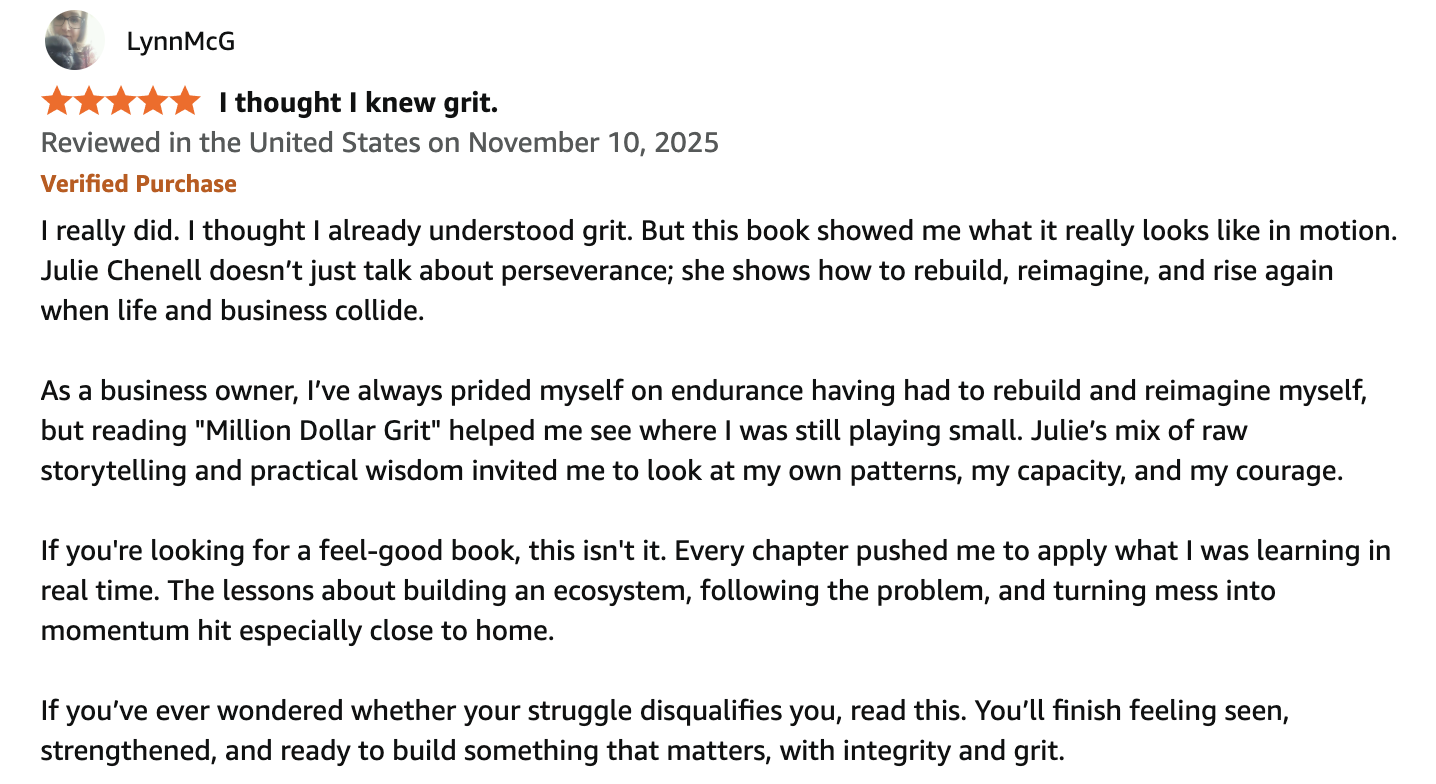Open the LynnMcG reviewer profile name
The width and height of the screenshot is (1436, 784).
pyautogui.click(x=181, y=42)
